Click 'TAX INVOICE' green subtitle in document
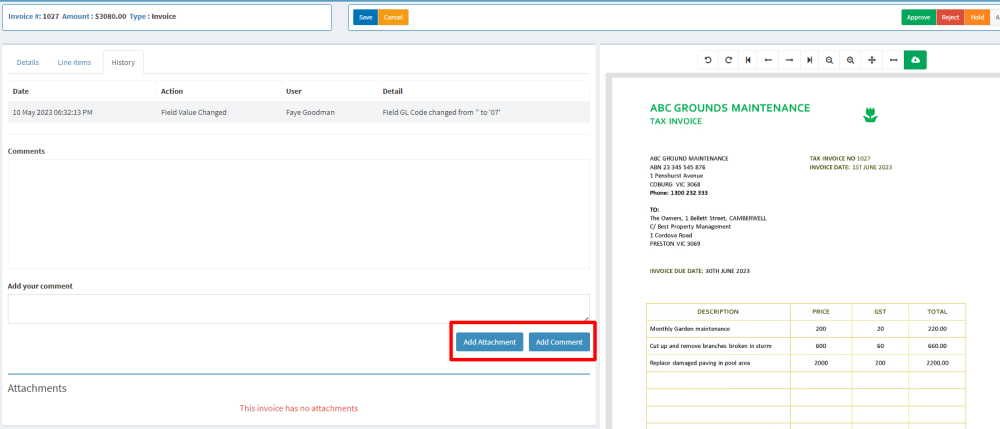Viewport: 1000px width, 429px height. 675,121
